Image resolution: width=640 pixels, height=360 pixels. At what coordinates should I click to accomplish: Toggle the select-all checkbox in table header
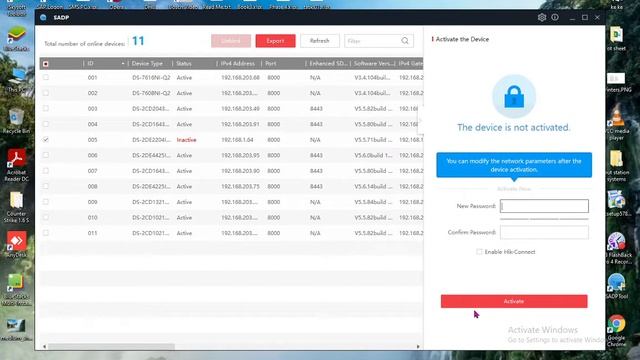pos(46,64)
